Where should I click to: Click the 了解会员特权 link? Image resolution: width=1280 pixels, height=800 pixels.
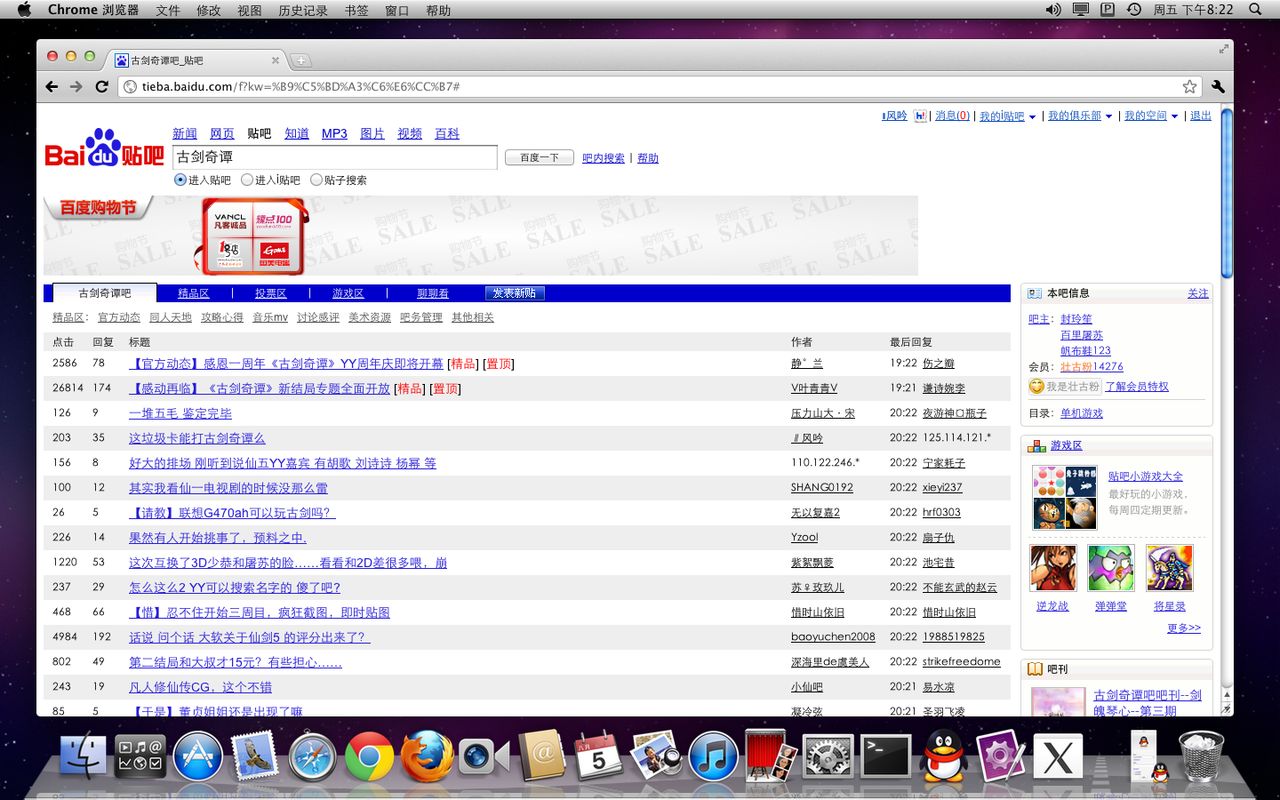[x=1137, y=386]
